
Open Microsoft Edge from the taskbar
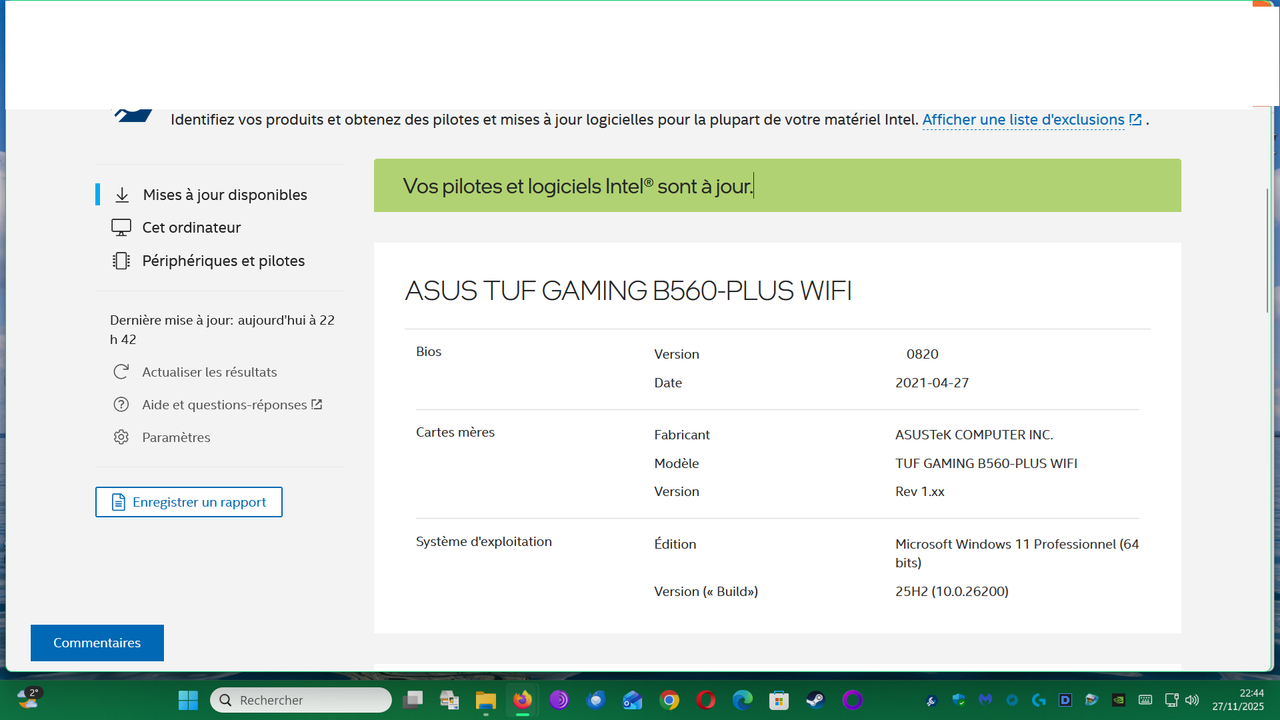click(x=742, y=700)
